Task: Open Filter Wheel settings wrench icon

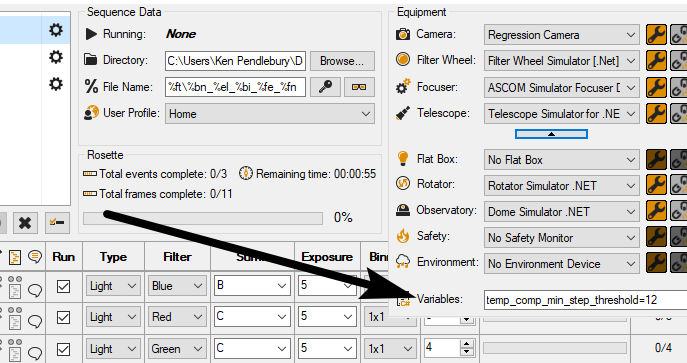Action: (x=656, y=61)
